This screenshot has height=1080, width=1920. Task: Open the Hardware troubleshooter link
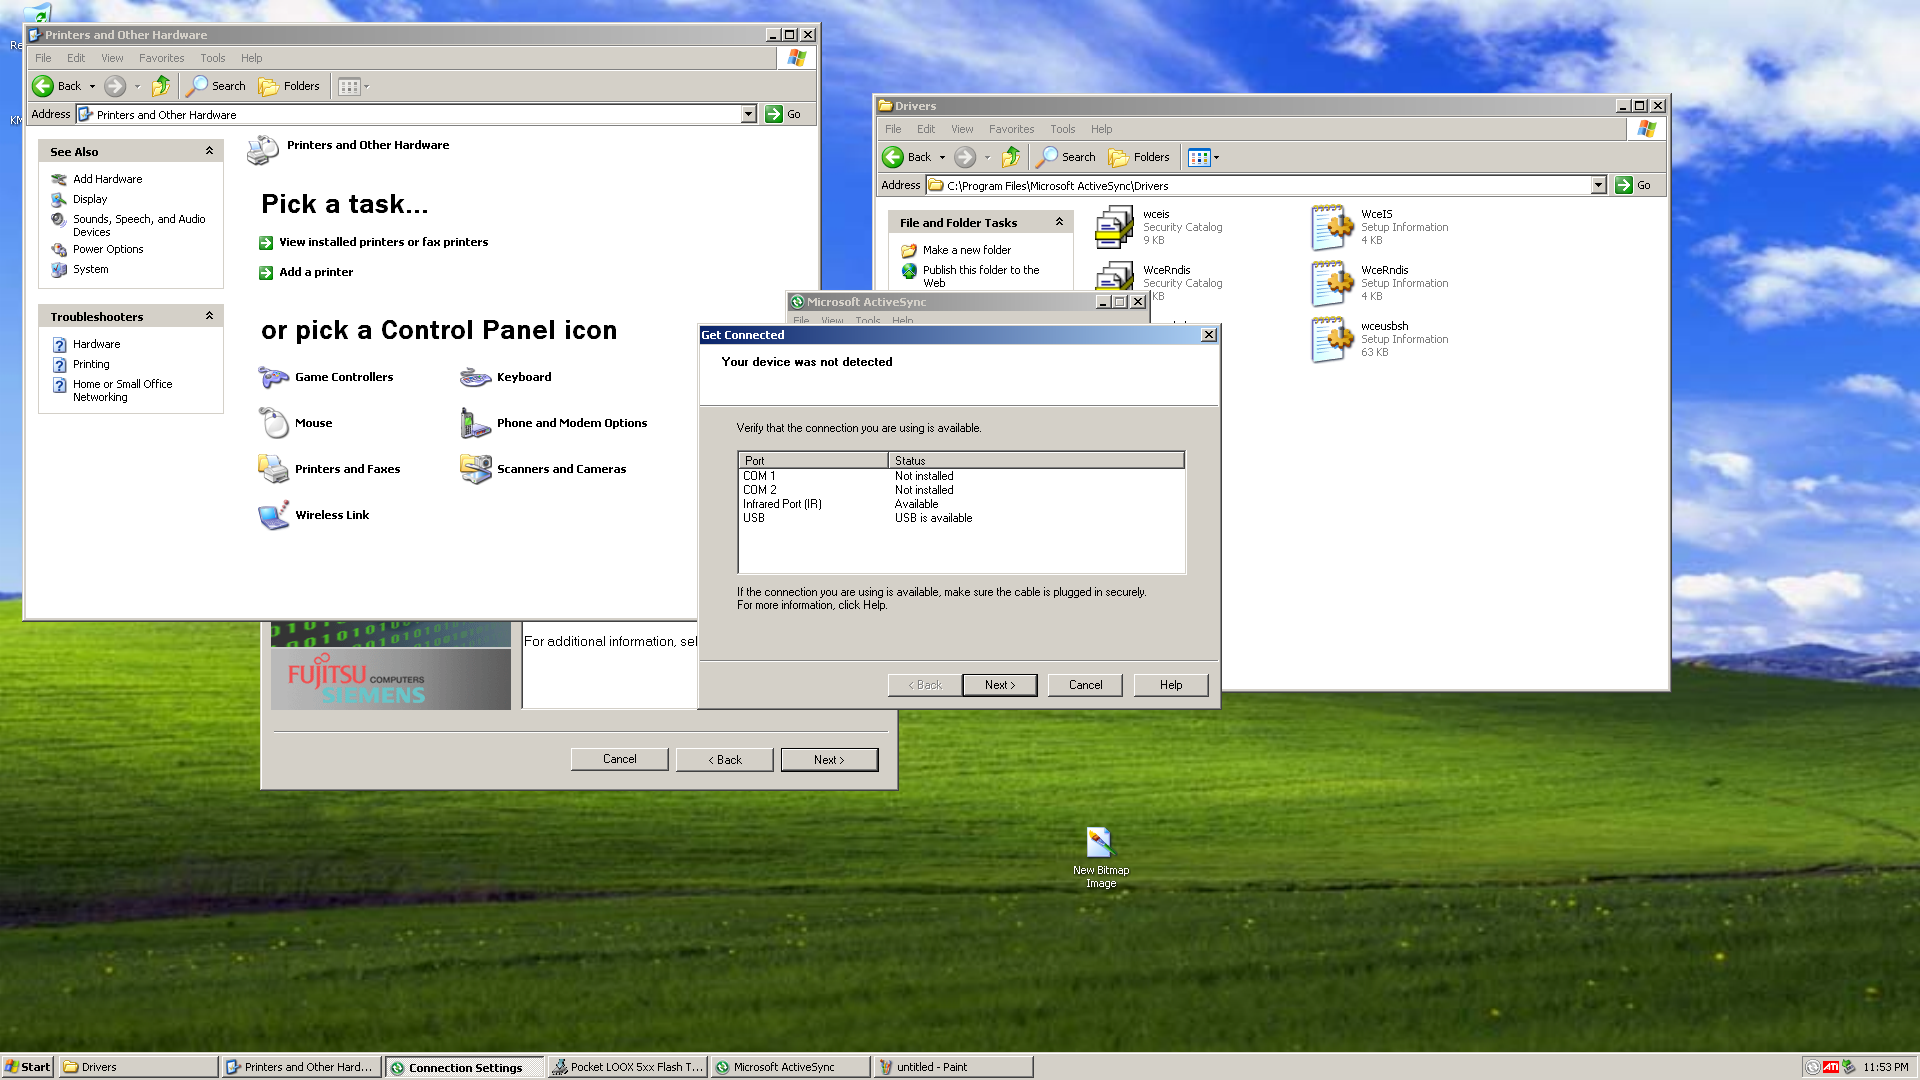(x=96, y=344)
